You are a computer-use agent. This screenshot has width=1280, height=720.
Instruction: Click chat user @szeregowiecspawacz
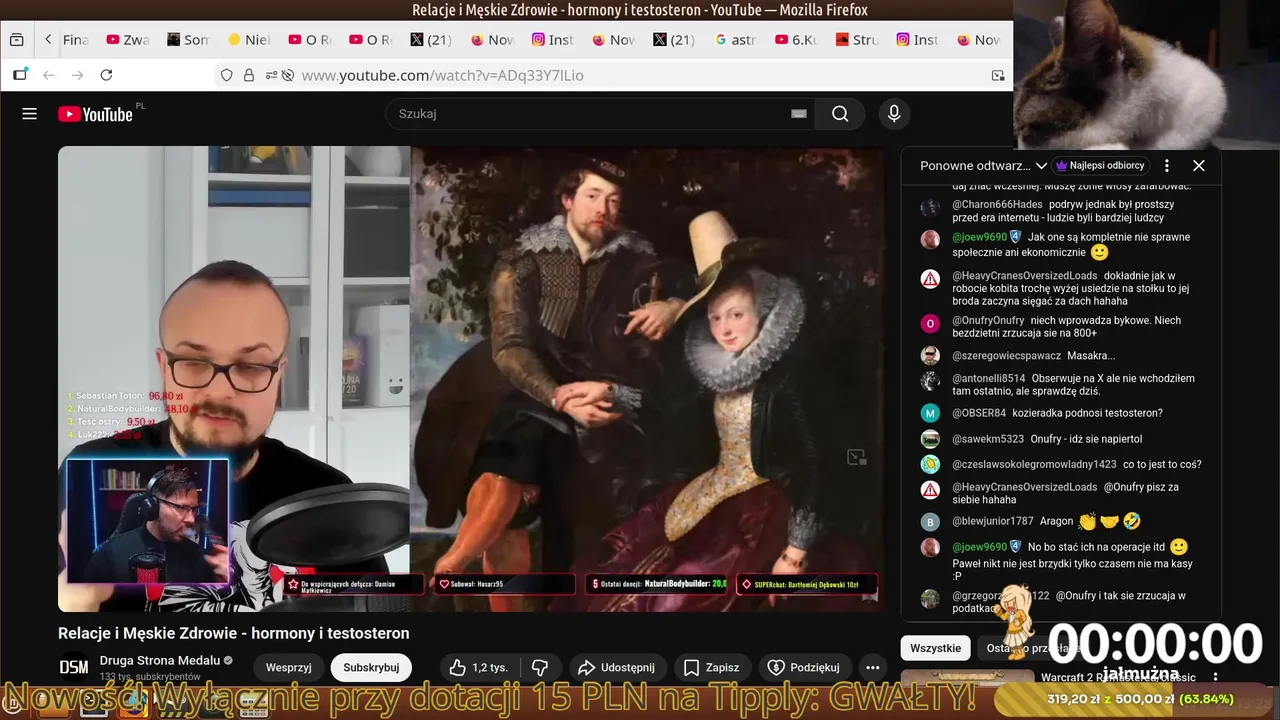coord(1006,355)
